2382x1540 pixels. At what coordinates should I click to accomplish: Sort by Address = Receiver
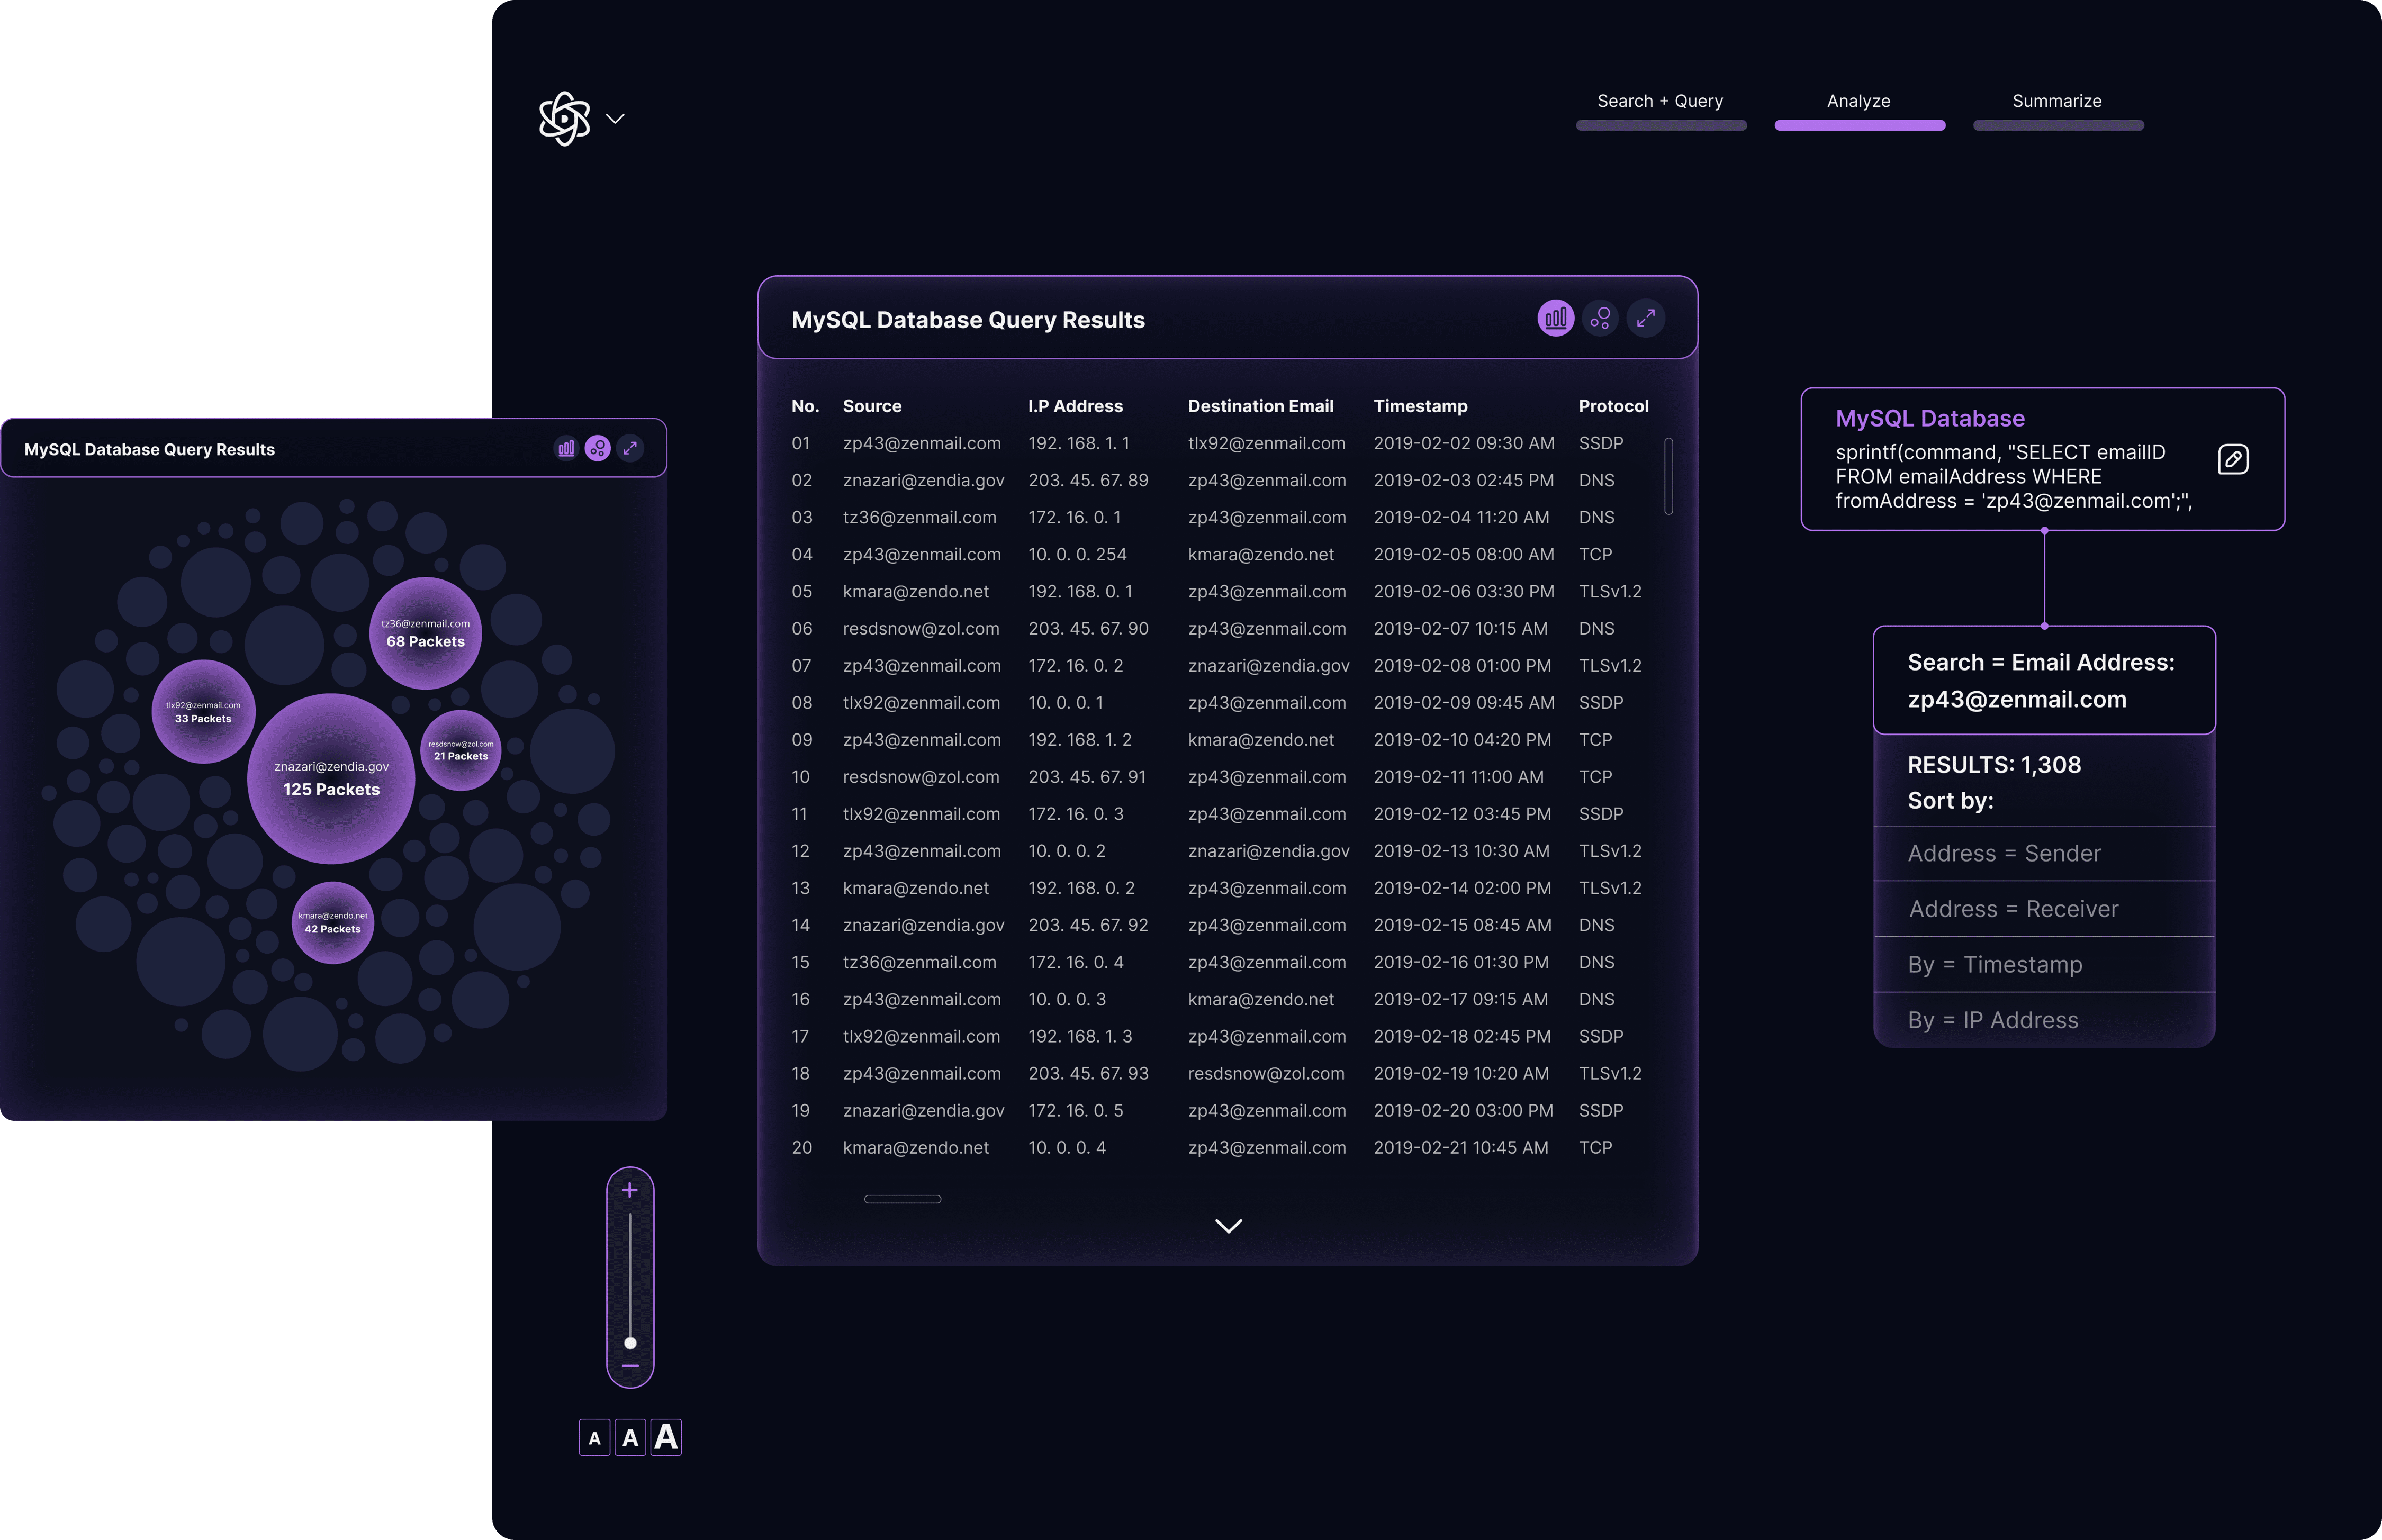pos(2043,909)
